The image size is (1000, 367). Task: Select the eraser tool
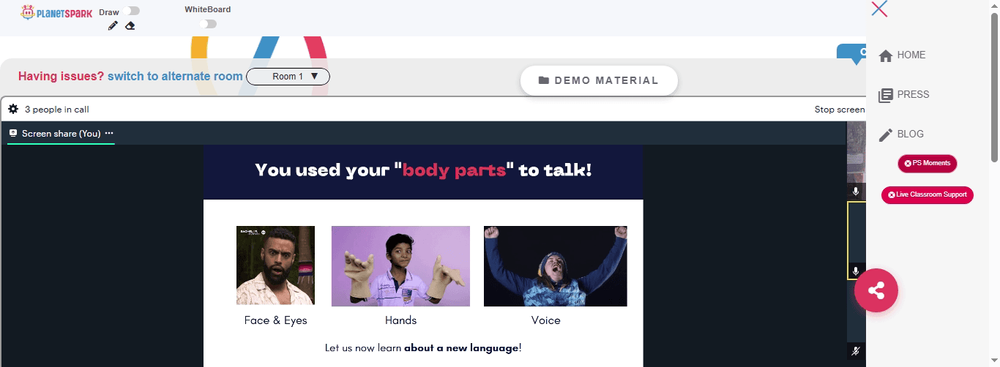[x=130, y=26]
